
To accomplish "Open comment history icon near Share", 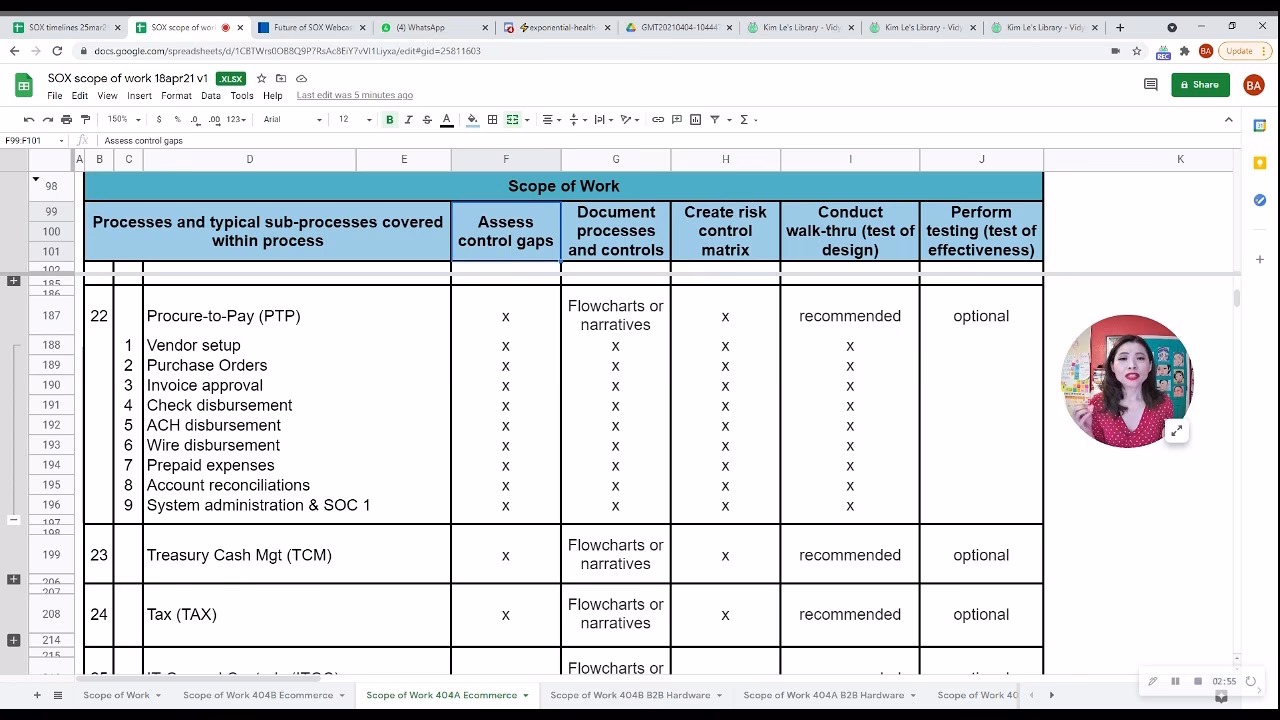I will coord(1150,85).
